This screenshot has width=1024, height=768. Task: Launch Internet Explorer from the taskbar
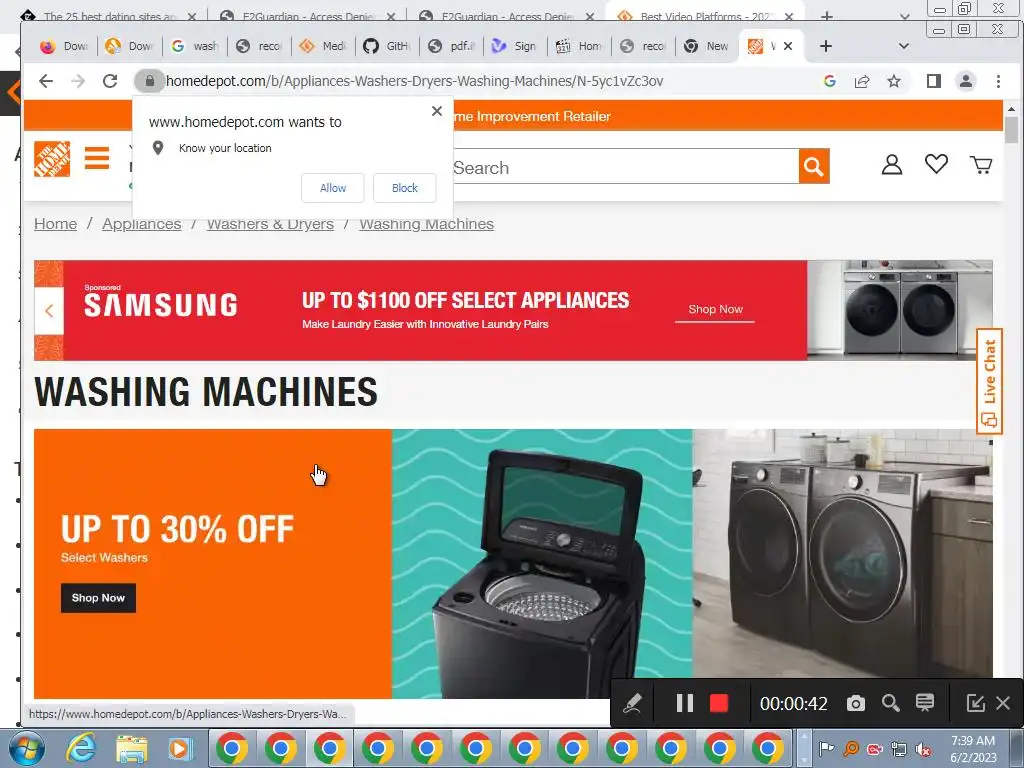[x=82, y=748]
